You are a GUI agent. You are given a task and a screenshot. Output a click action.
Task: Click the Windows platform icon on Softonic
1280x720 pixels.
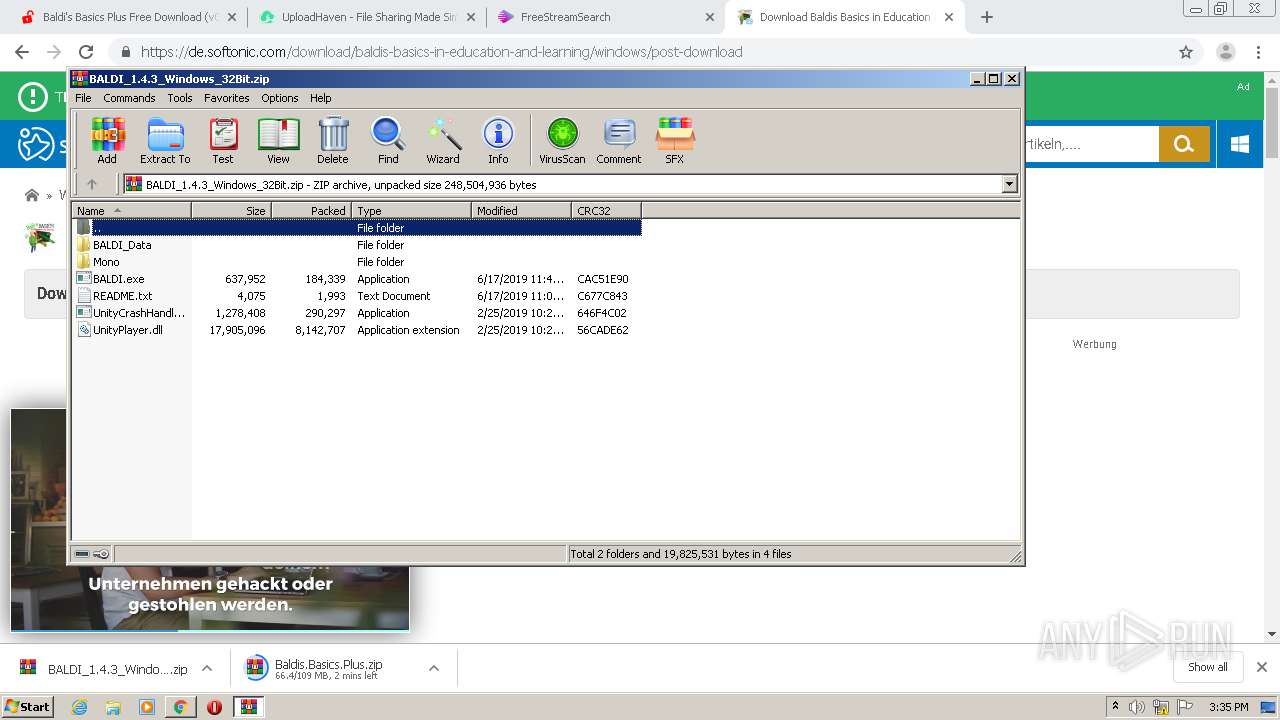(1240, 144)
